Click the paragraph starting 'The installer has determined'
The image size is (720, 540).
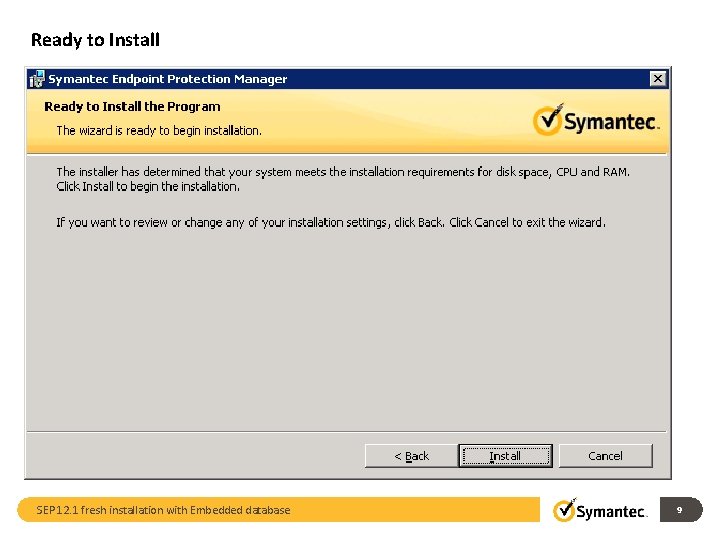(343, 179)
